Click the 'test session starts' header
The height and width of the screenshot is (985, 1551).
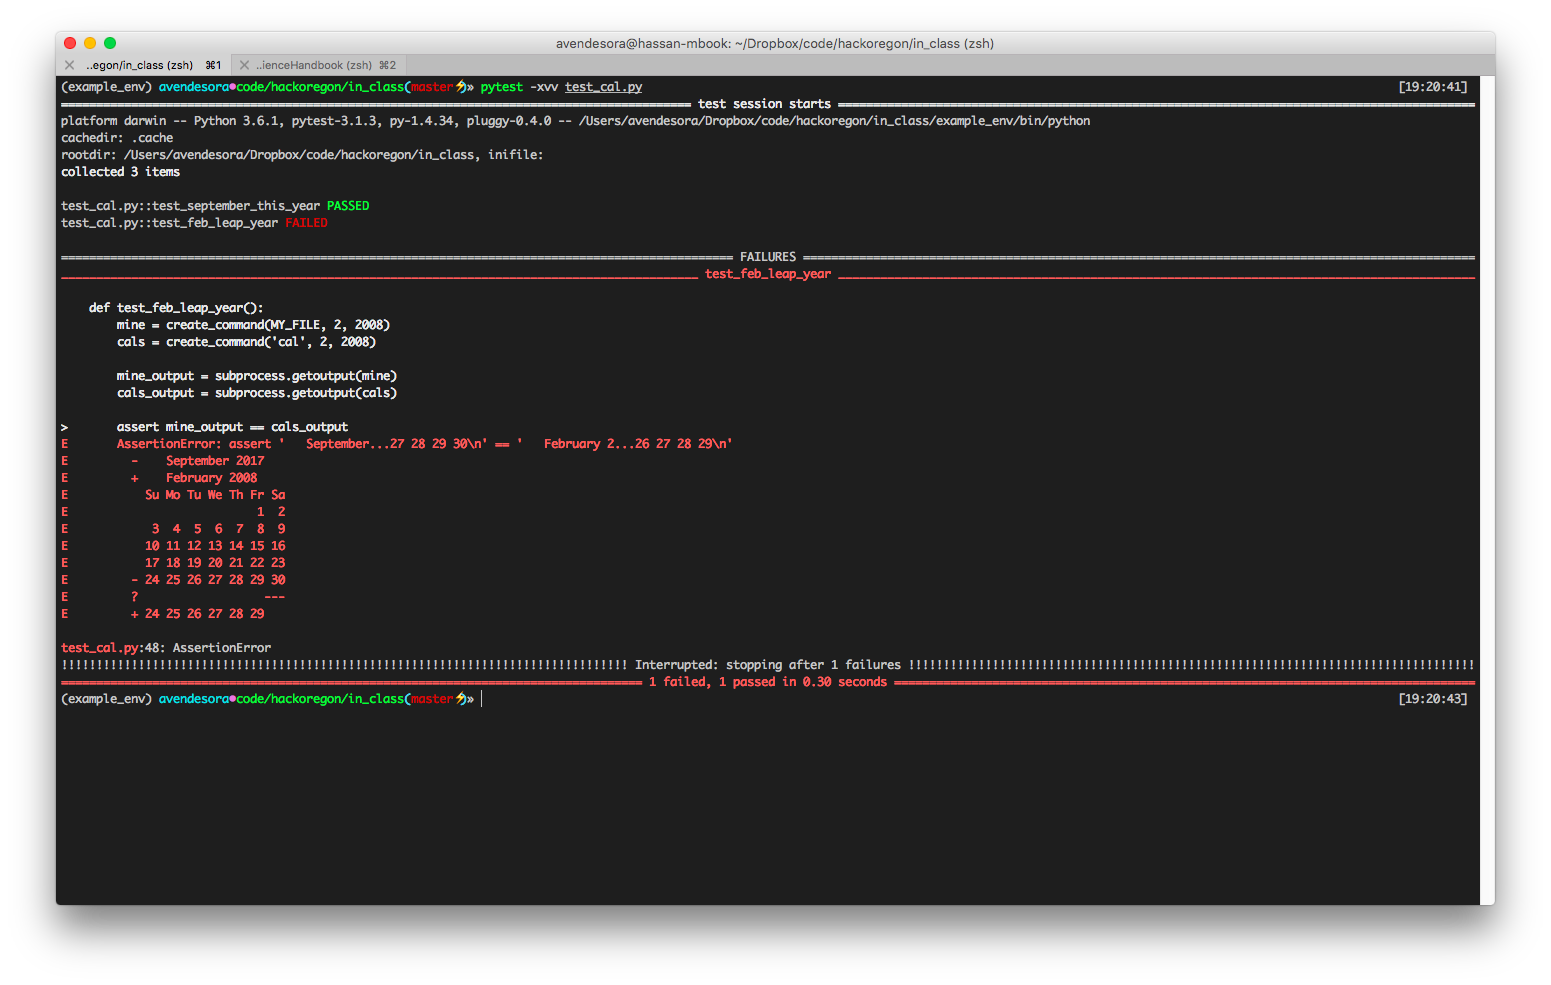click(764, 104)
